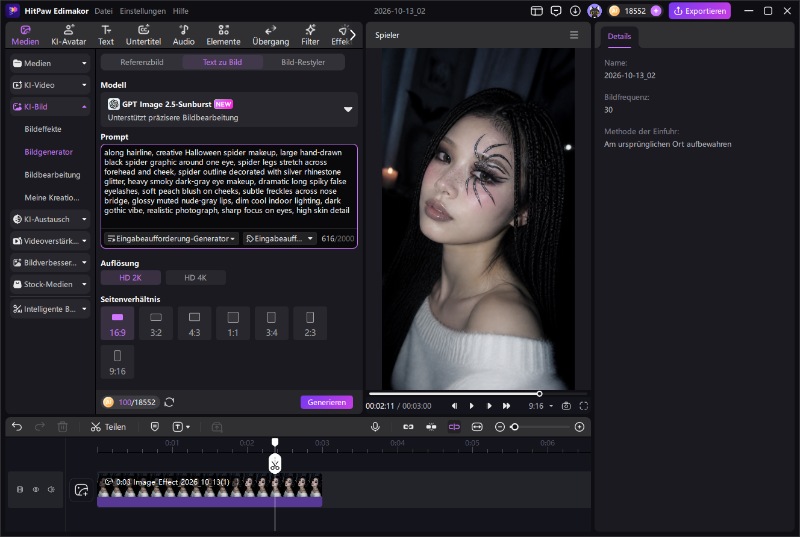
Task: Select the Text tool
Action: [106, 35]
